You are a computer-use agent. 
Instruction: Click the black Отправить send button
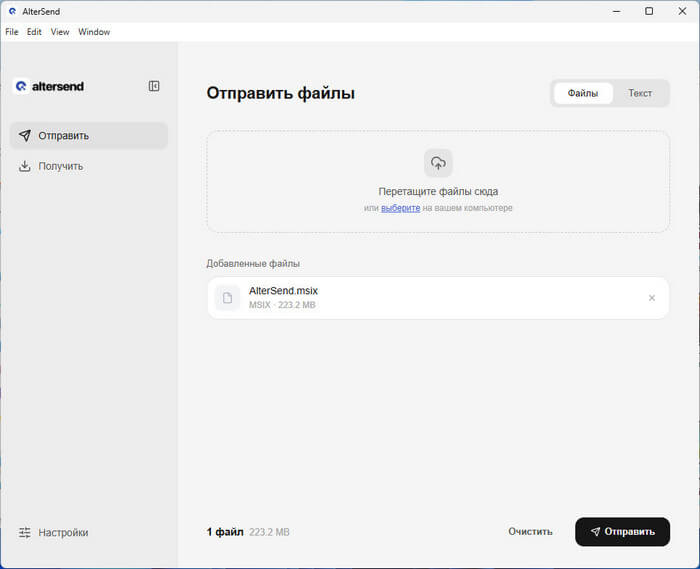coord(622,532)
